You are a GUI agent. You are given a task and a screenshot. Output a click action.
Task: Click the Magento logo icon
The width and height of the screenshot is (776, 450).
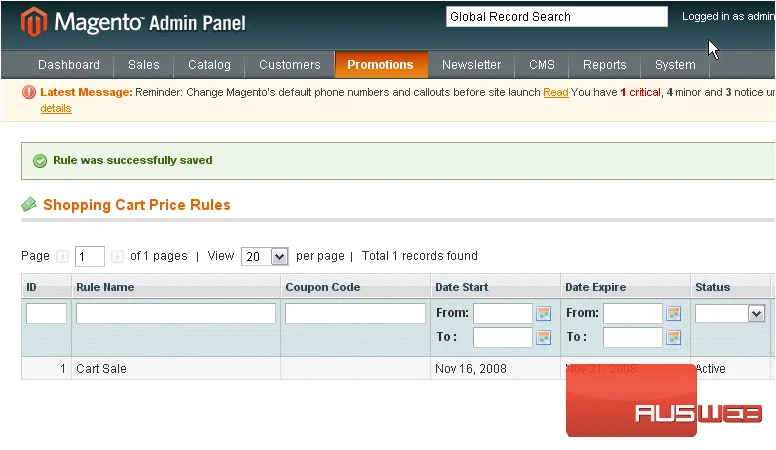(34, 21)
